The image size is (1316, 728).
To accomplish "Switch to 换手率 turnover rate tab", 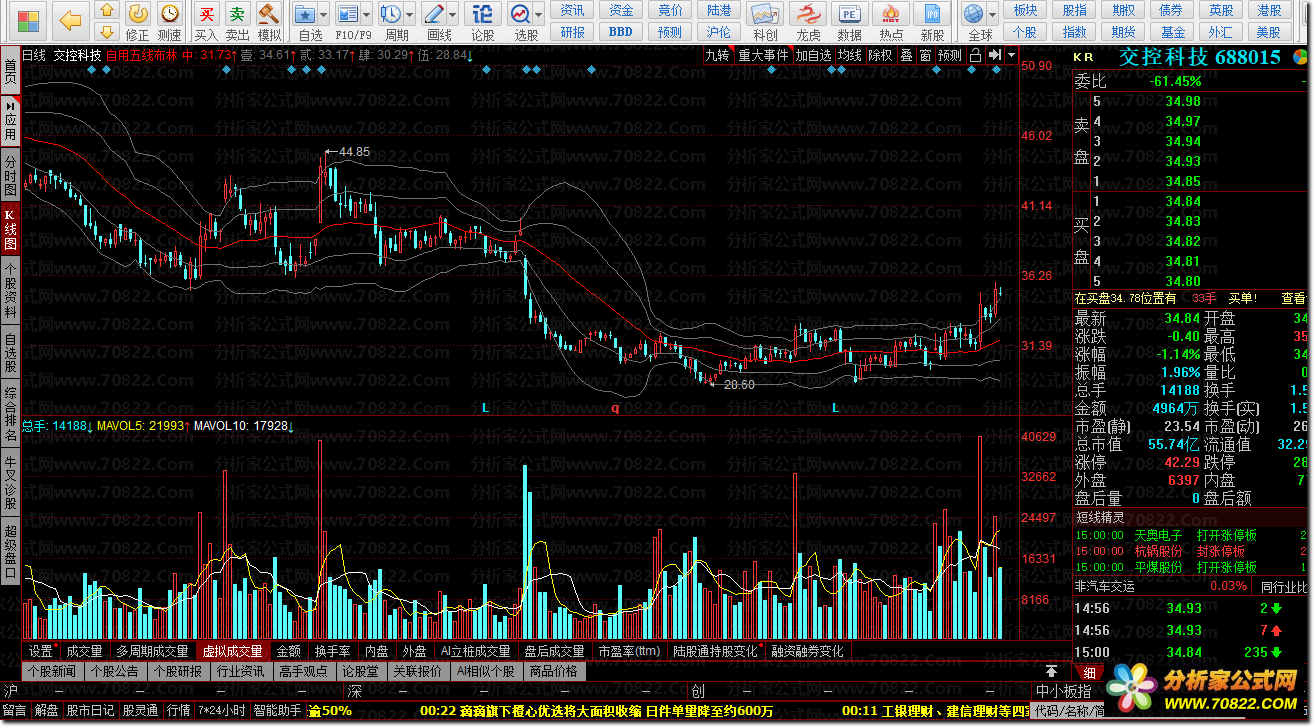I will tap(333, 651).
